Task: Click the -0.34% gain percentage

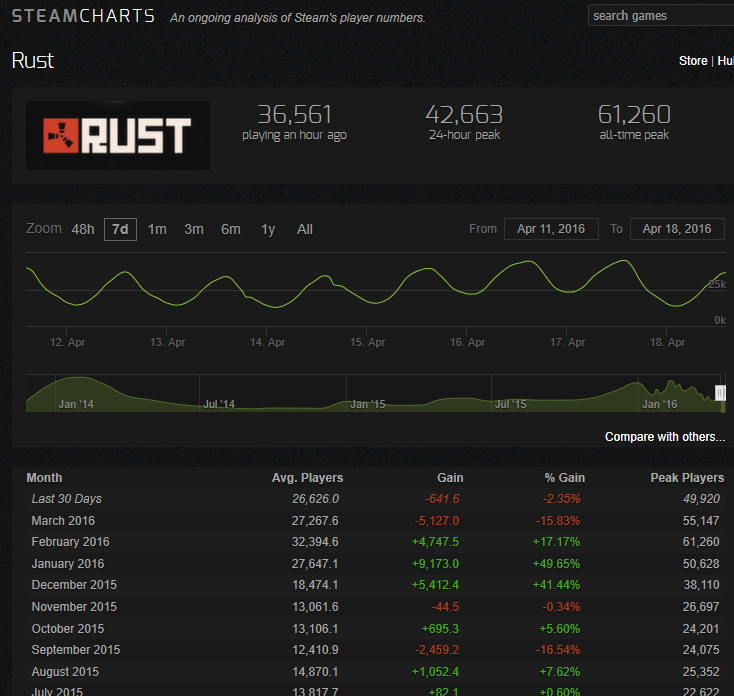Action: (x=561, y=607)
